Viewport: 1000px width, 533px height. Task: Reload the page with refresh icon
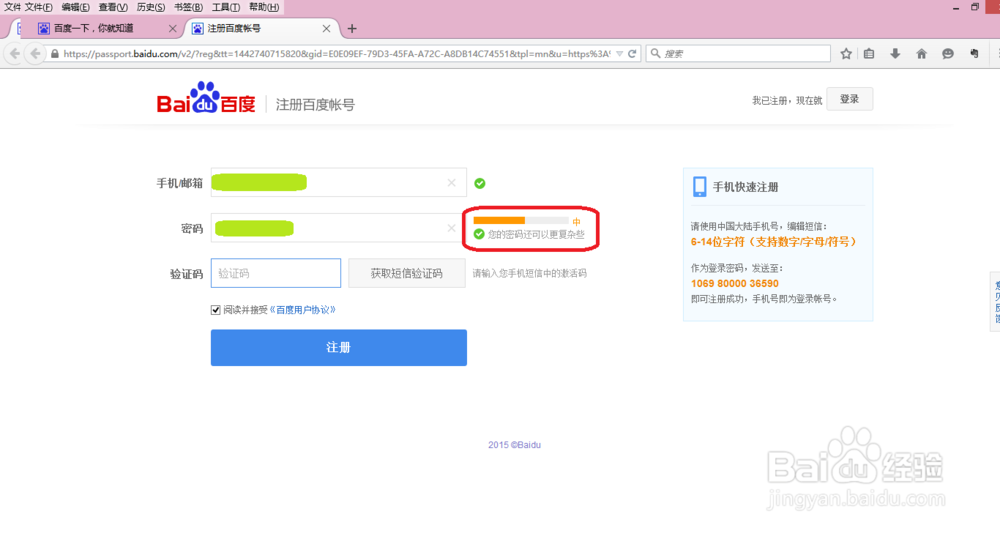[632, 54]
